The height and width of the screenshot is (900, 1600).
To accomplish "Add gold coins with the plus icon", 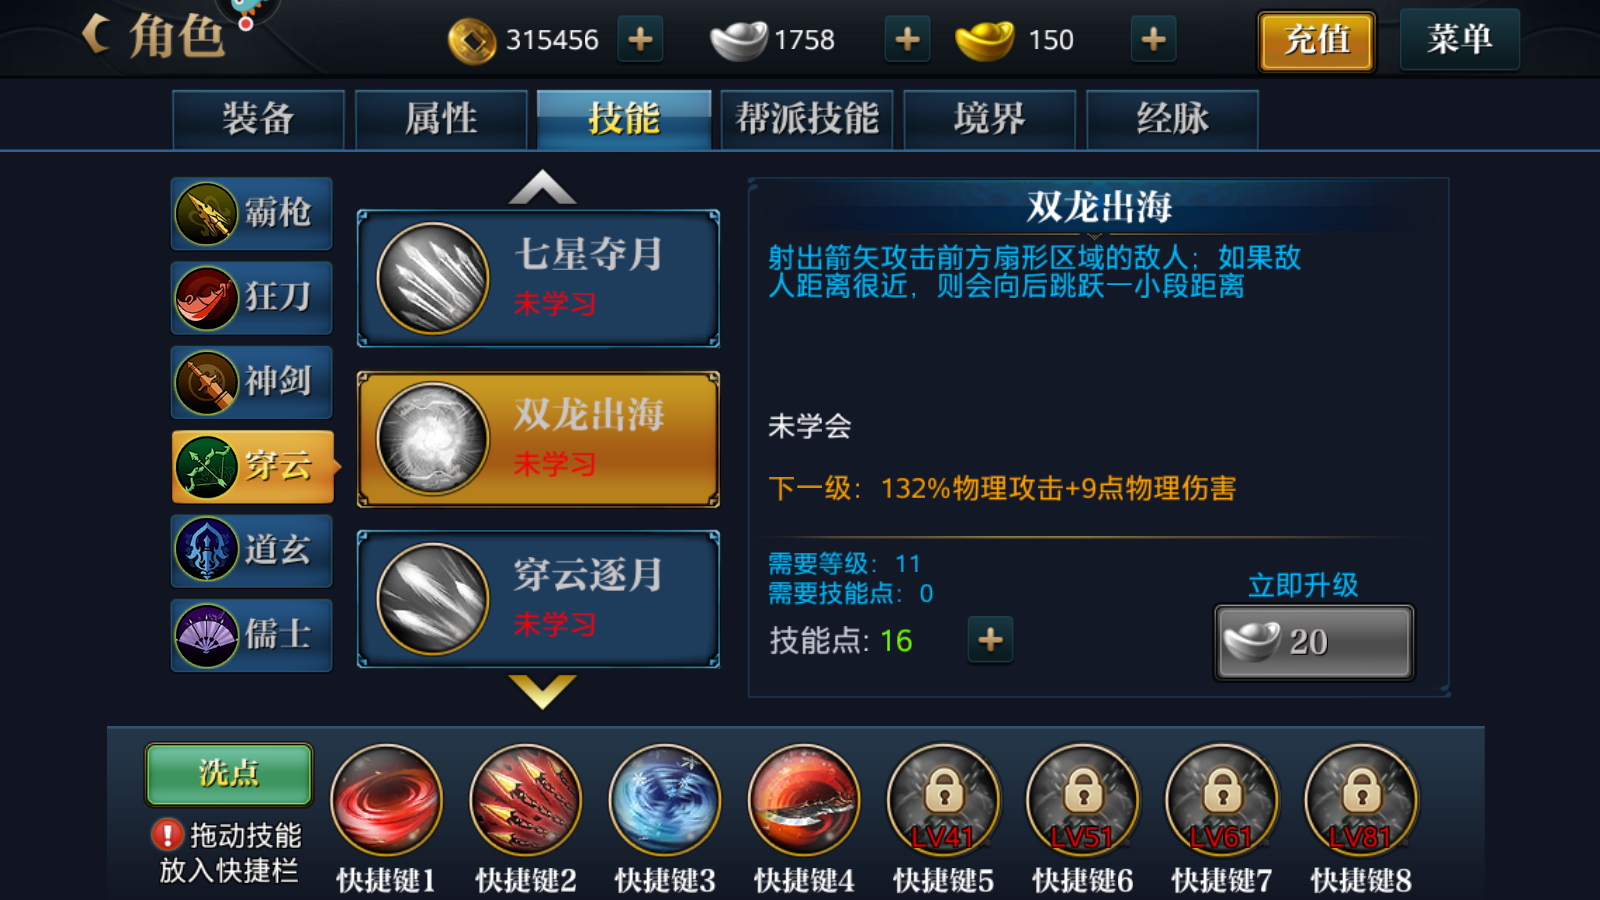I will (640, 40).
